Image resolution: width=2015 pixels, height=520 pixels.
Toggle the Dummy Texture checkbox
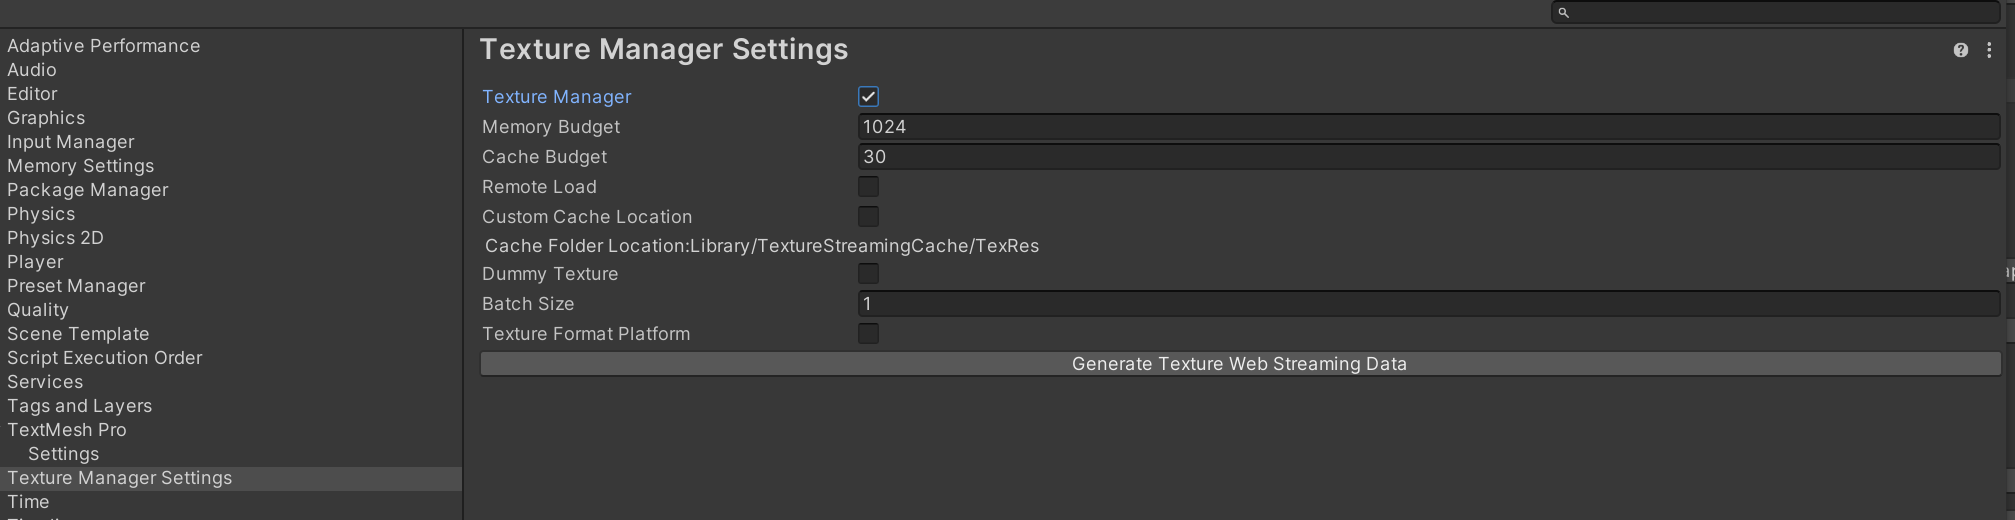click(x=868, y=274)
